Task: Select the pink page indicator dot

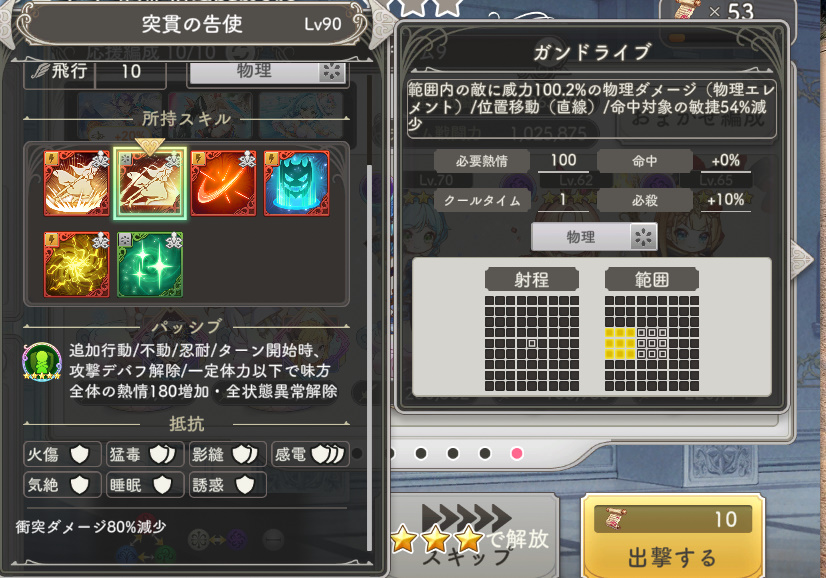Action: 517,453
